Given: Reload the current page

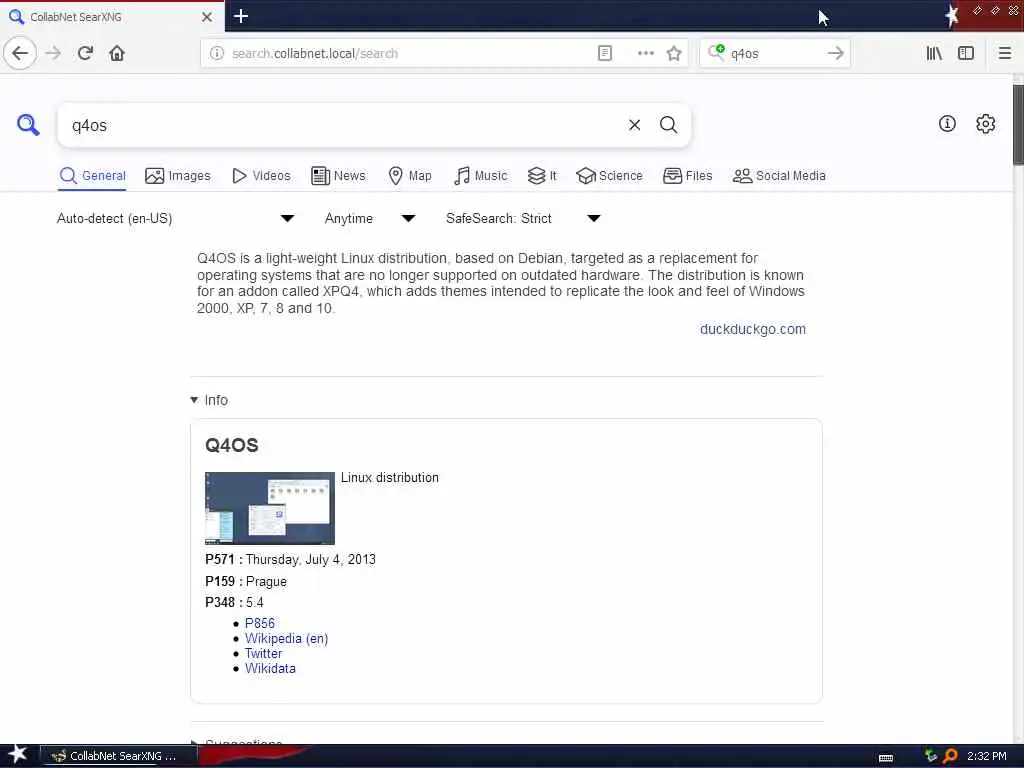Looking at the screenshot, I should pos(85,53).
